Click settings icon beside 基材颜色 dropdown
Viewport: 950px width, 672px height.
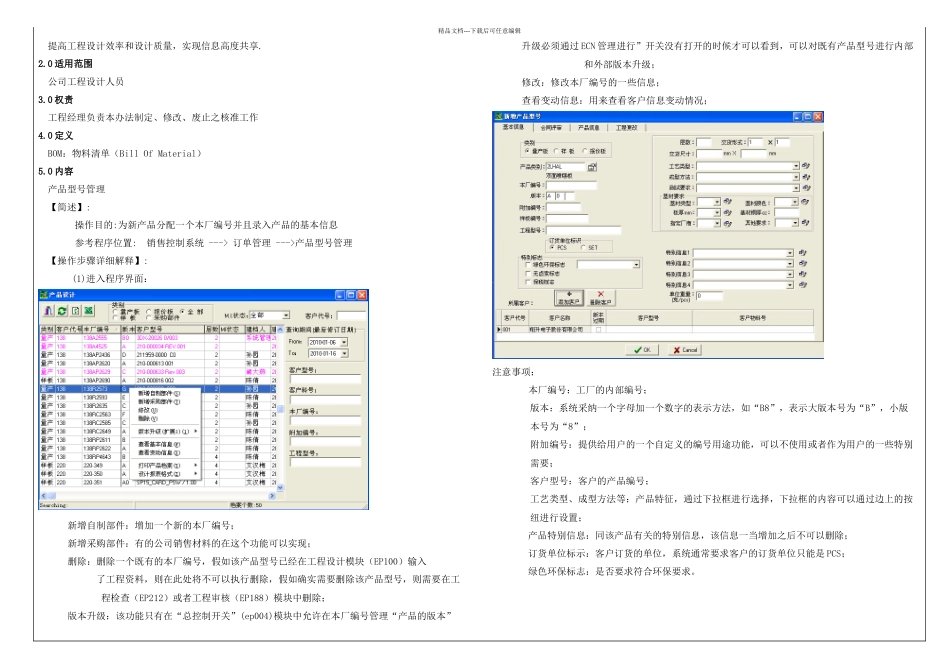point(805,202)
